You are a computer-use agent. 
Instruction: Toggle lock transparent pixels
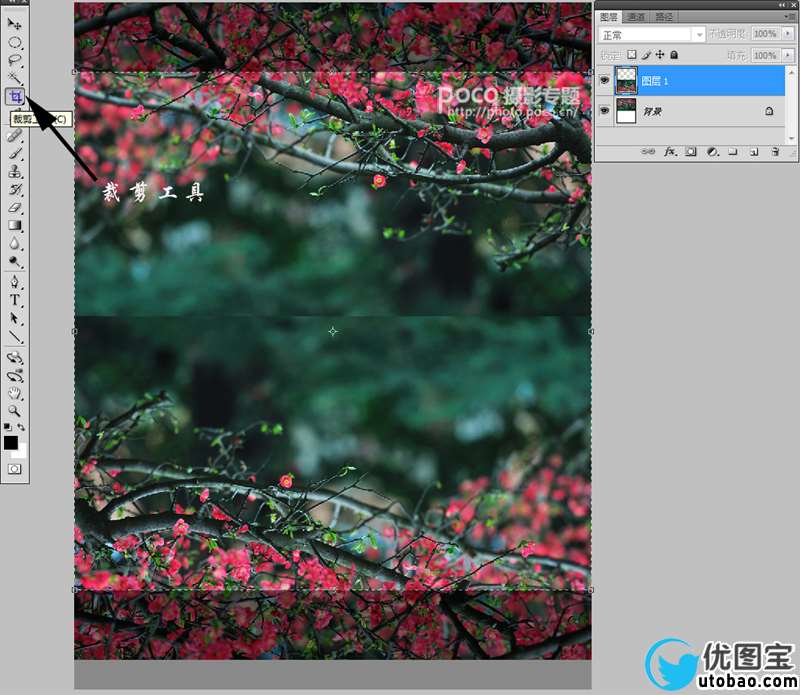pyautogui.click(x=632, y=55)
